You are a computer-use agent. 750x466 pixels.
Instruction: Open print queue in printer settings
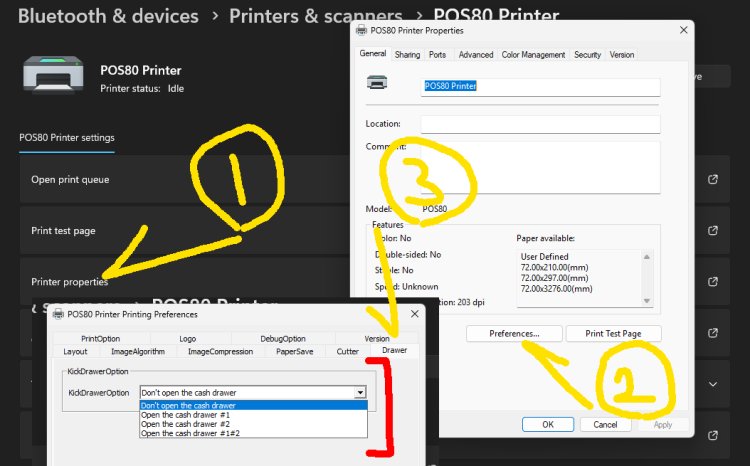70,179
